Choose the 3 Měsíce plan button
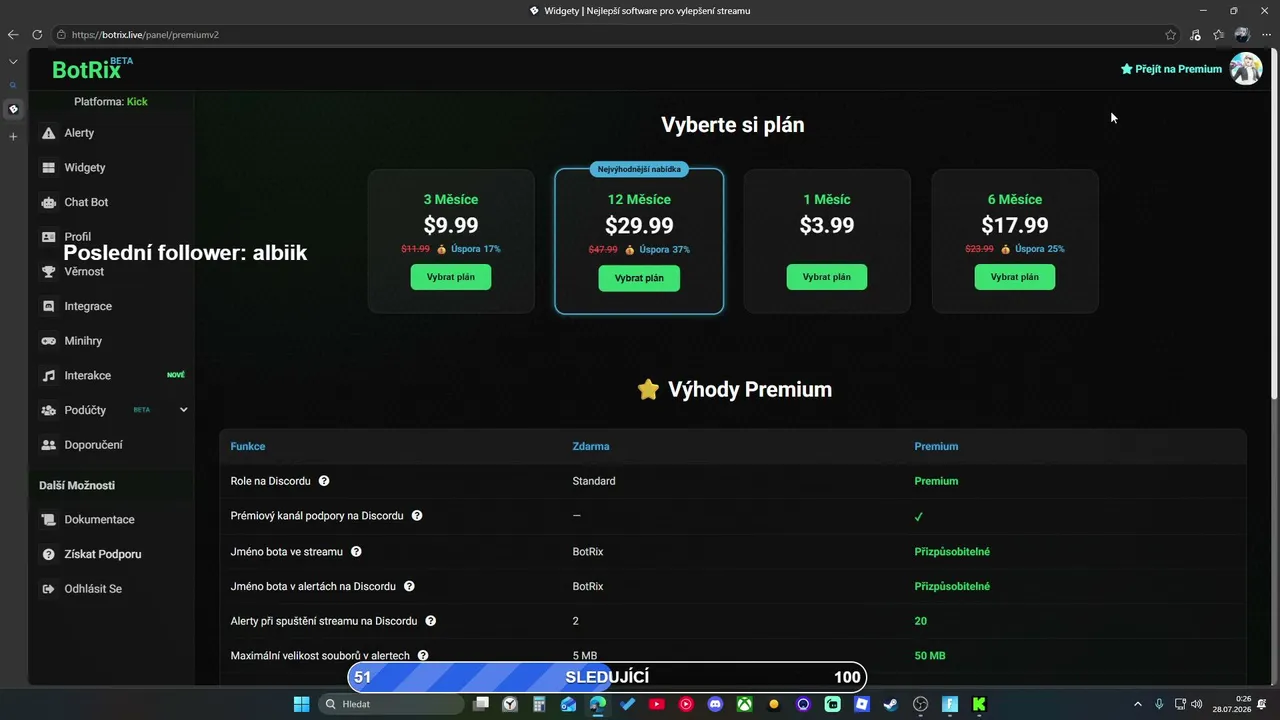The height and width of the screenshot is (720, 1280). [451, 277]
